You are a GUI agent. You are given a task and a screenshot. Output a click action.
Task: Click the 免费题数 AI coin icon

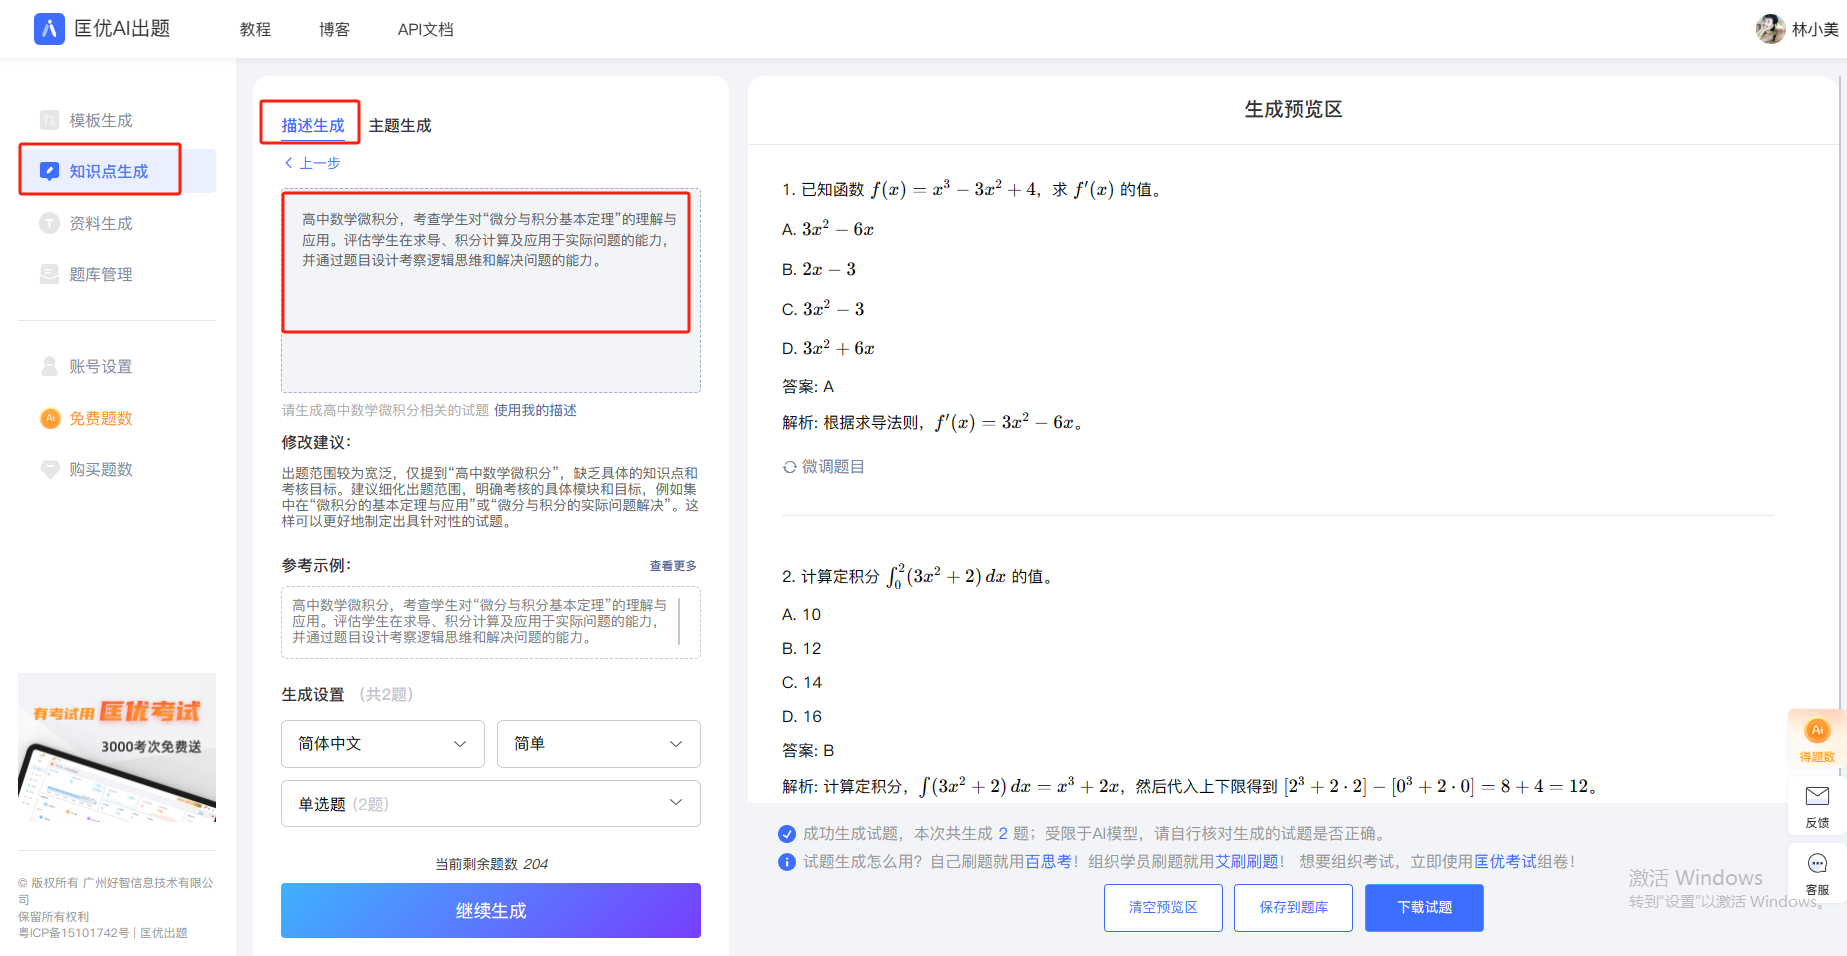coord(49,418)
